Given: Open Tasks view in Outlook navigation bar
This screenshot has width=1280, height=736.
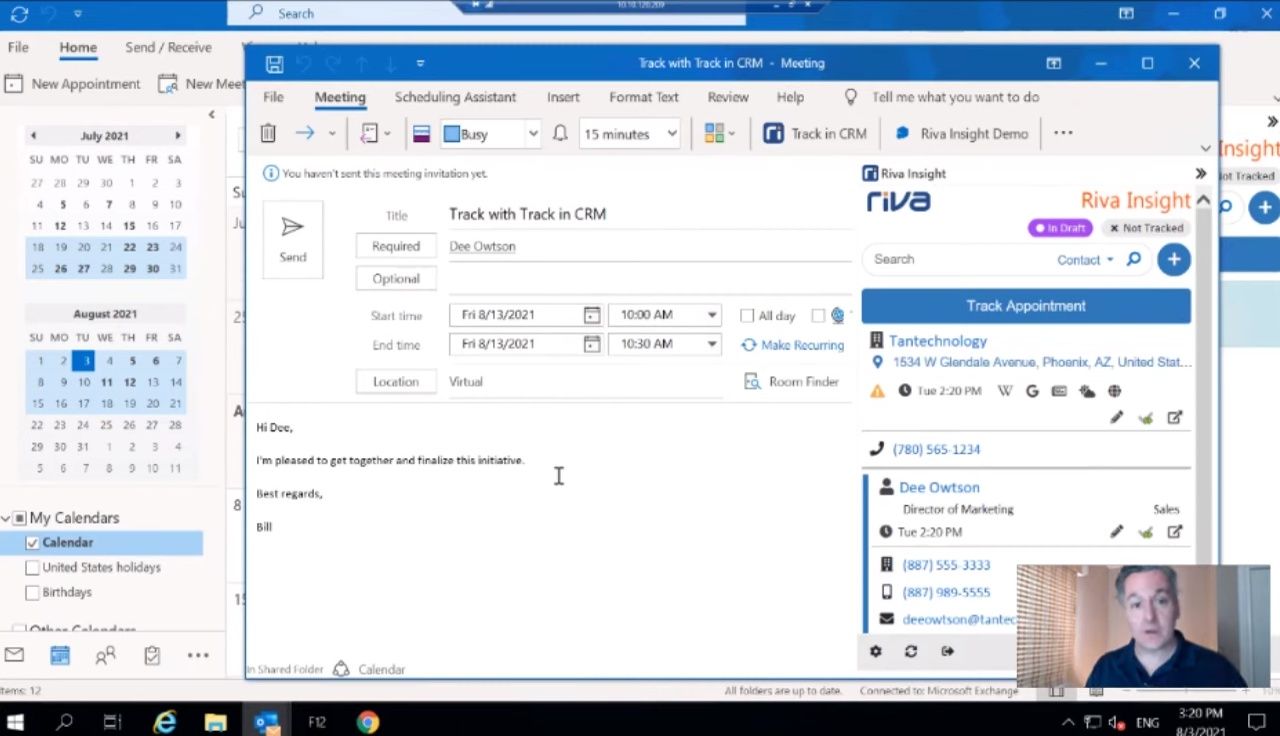Looking at the screenshot, I should tap(152, 656).
